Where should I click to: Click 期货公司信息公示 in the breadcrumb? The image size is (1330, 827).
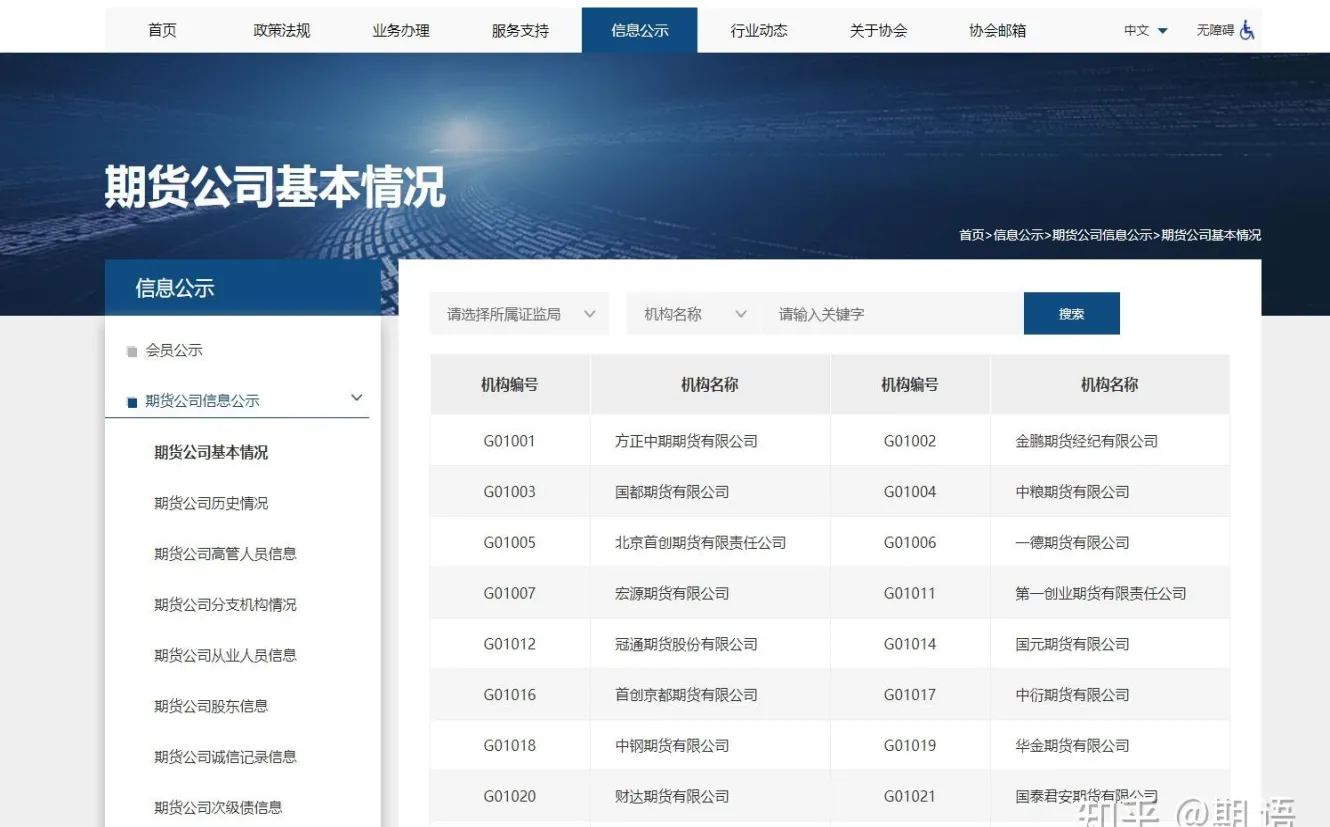1102,235
